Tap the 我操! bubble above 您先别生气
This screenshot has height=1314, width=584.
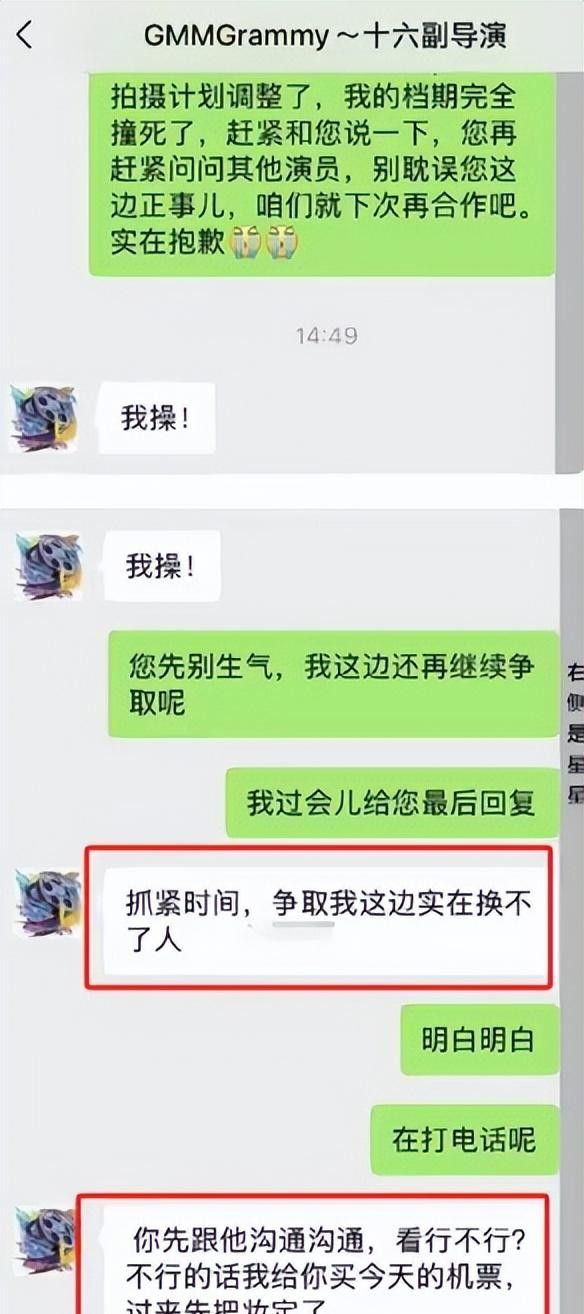click(159, 567)
